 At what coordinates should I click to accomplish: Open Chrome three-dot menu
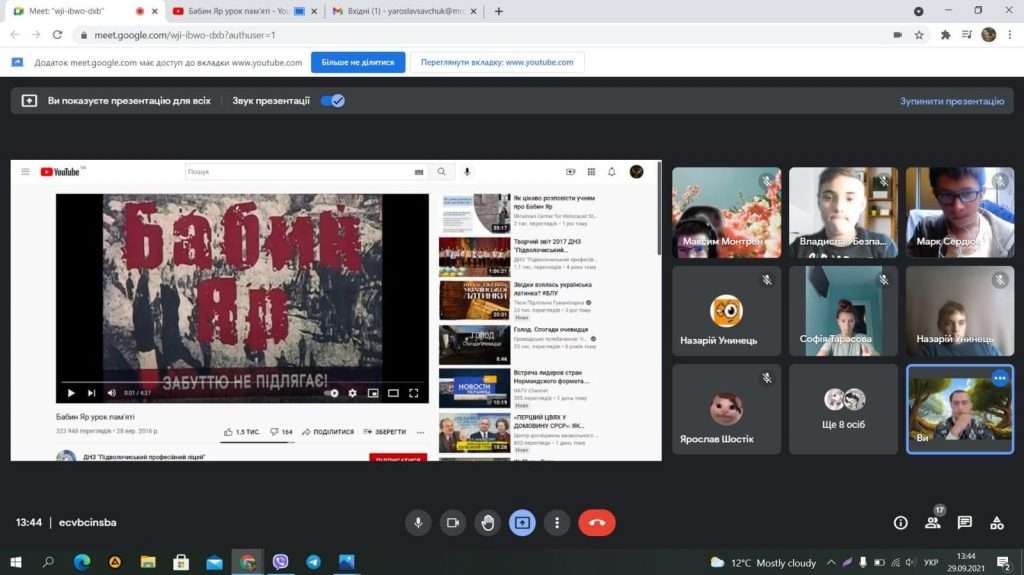(x=1010, y=35)
